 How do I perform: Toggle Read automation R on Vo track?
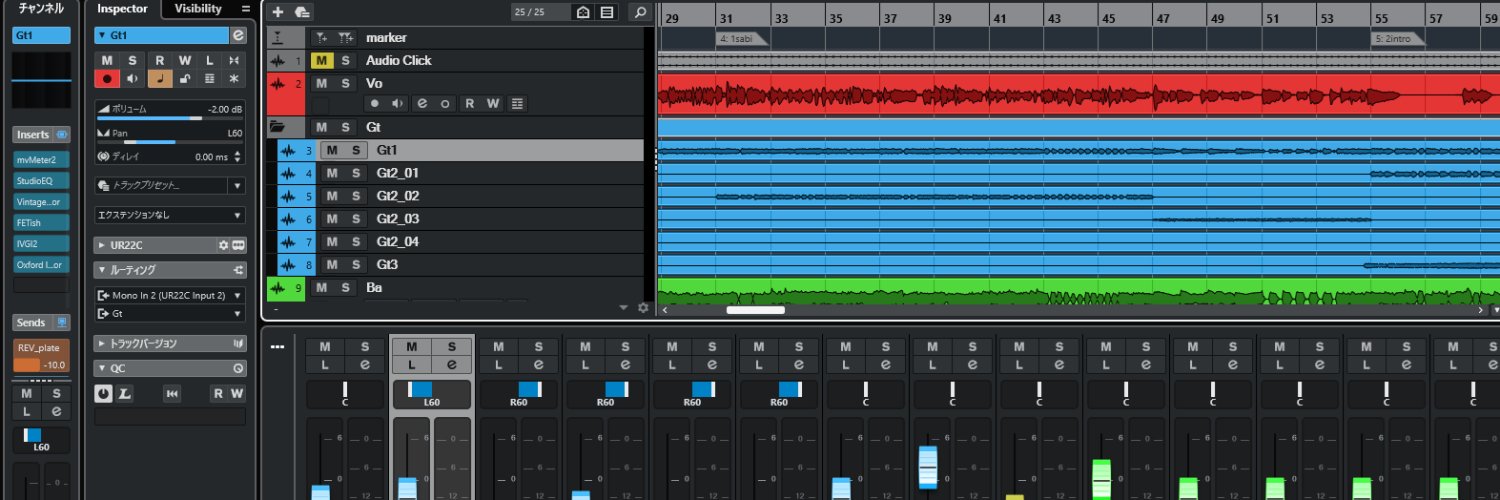pyautogui.click(x=468, y=103)
